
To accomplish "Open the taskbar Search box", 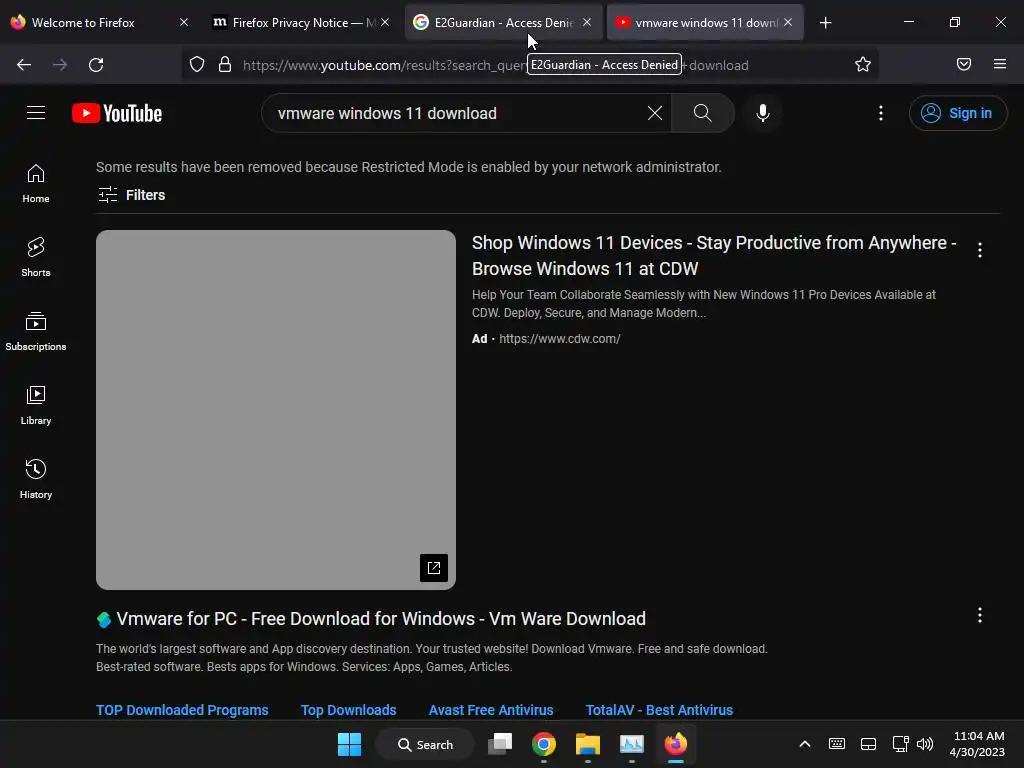I will pos(425,744).
